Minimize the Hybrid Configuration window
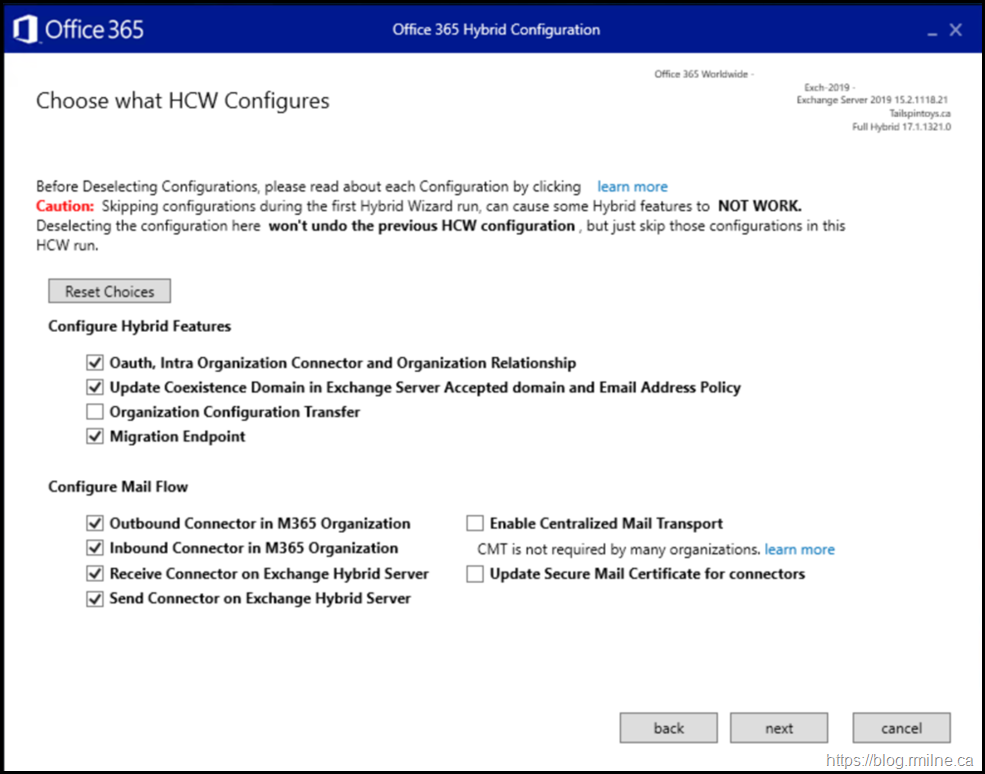Viewport: 985px width, 774px height. 932,31
